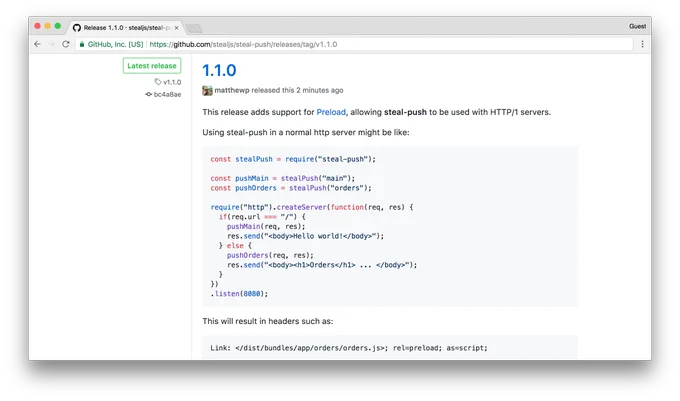Click the github.com URL address bar

[355, 44]
